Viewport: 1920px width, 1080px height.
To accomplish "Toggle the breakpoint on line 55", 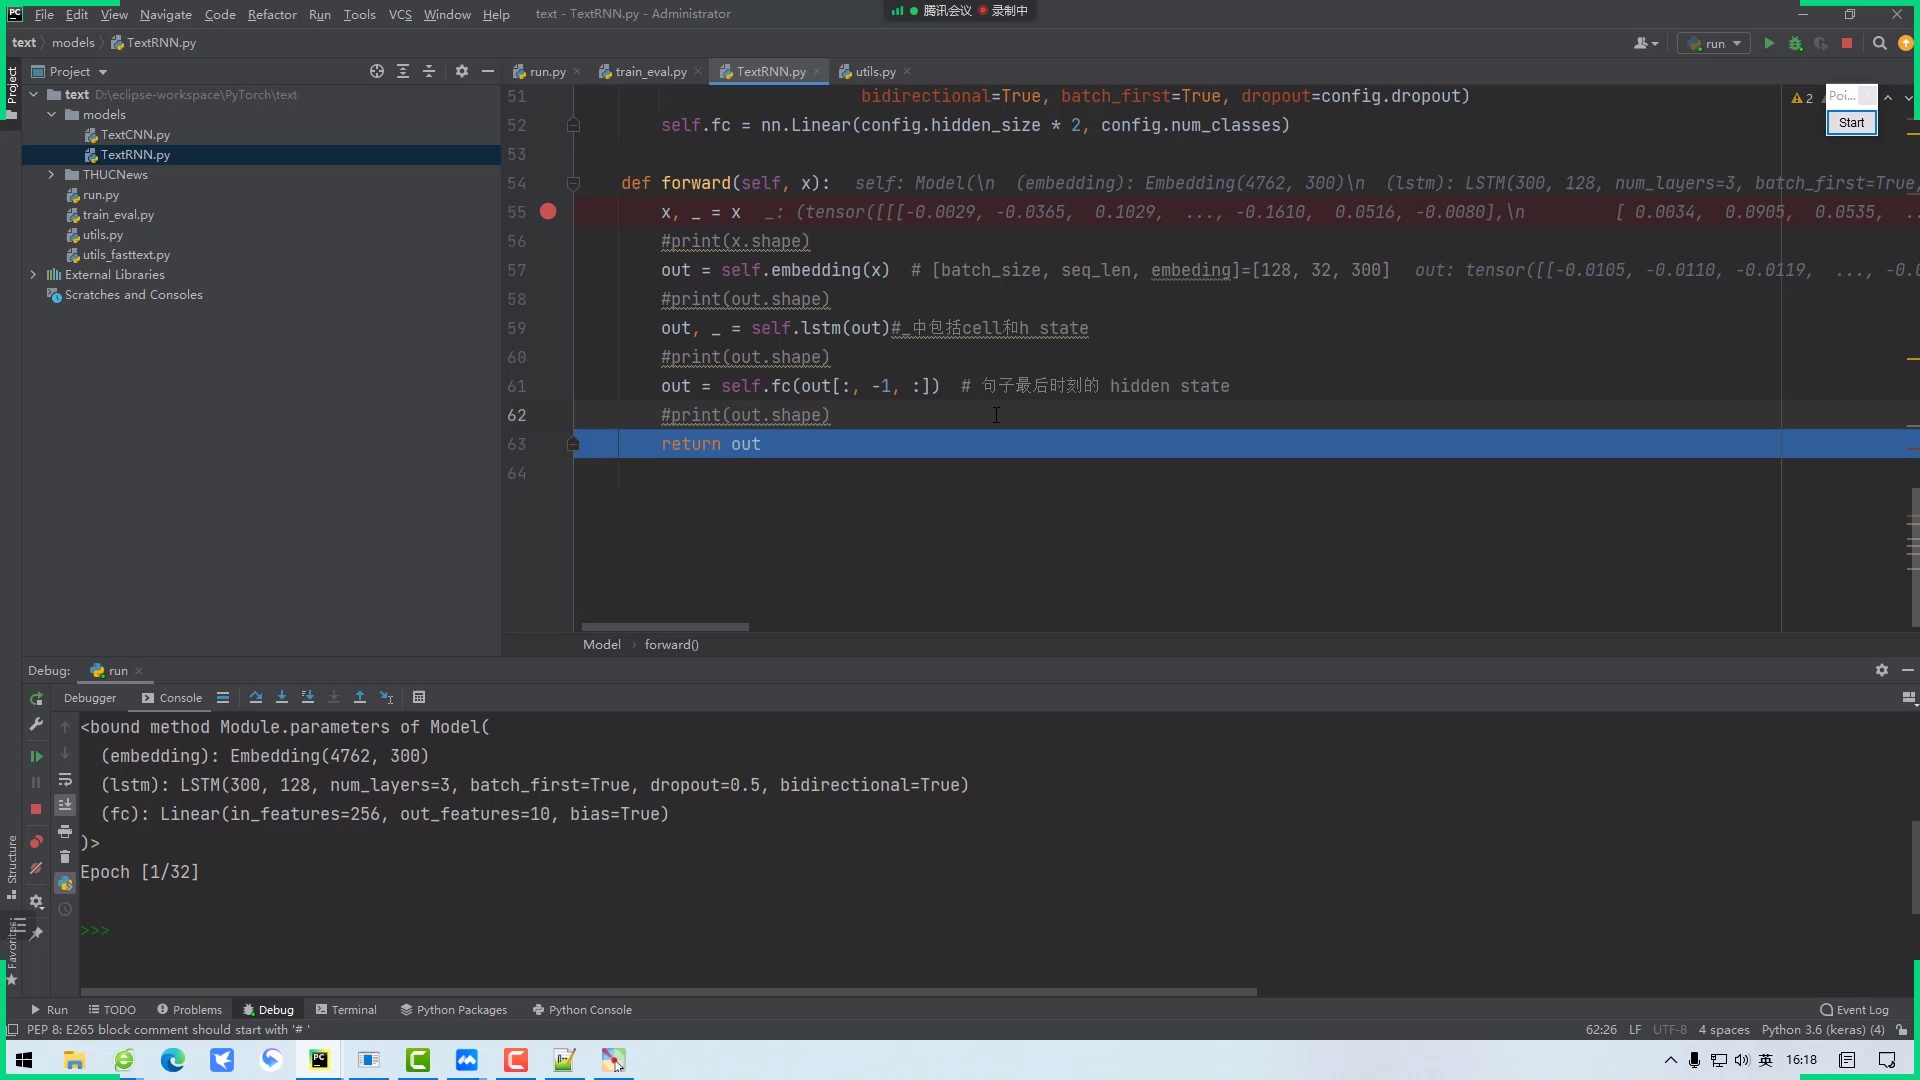I will (548, 212).
